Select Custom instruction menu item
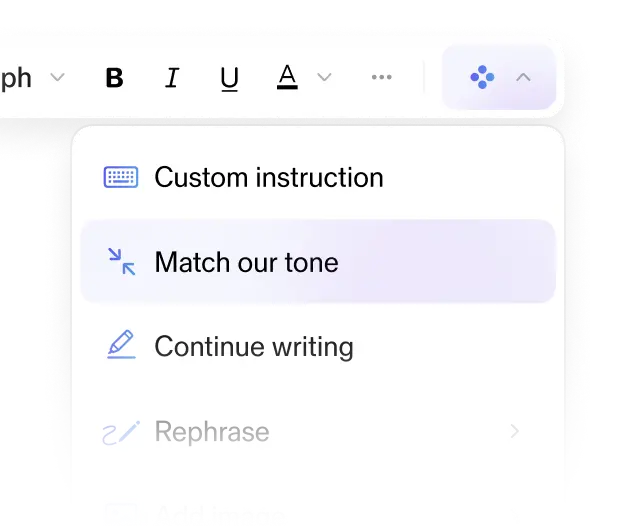The width and height of the screenshot is (636, 526). coord(268,177)
